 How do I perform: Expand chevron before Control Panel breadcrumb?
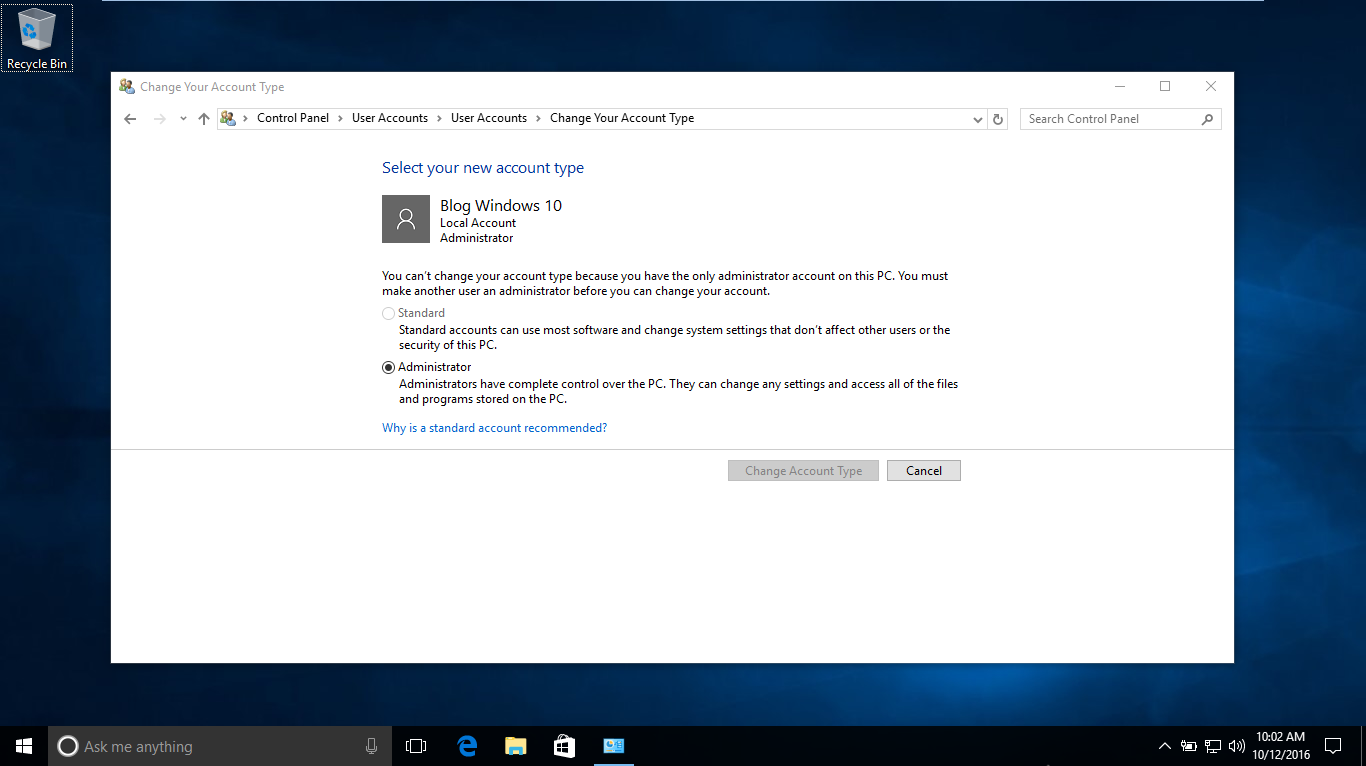(246, 118)
